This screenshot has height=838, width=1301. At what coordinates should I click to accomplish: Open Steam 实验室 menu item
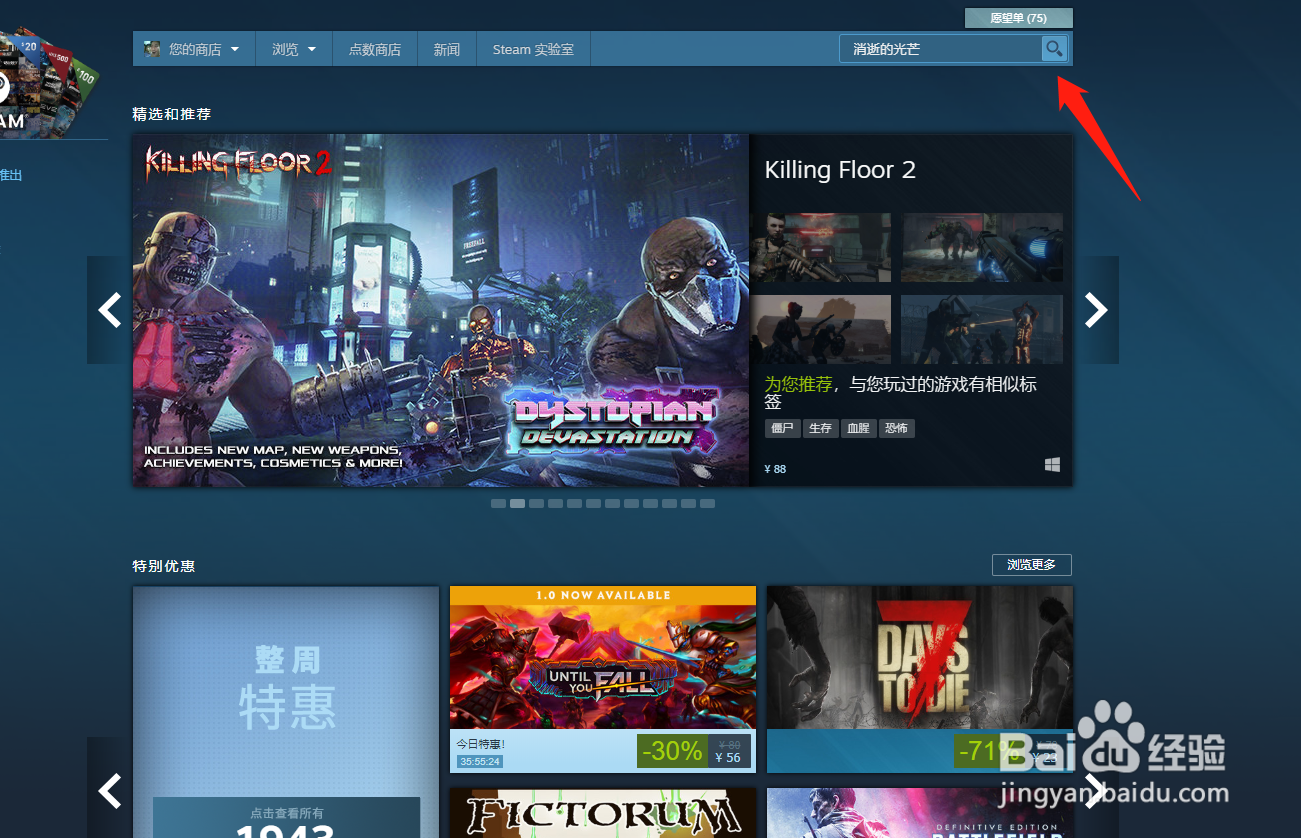tap(533, 49)
